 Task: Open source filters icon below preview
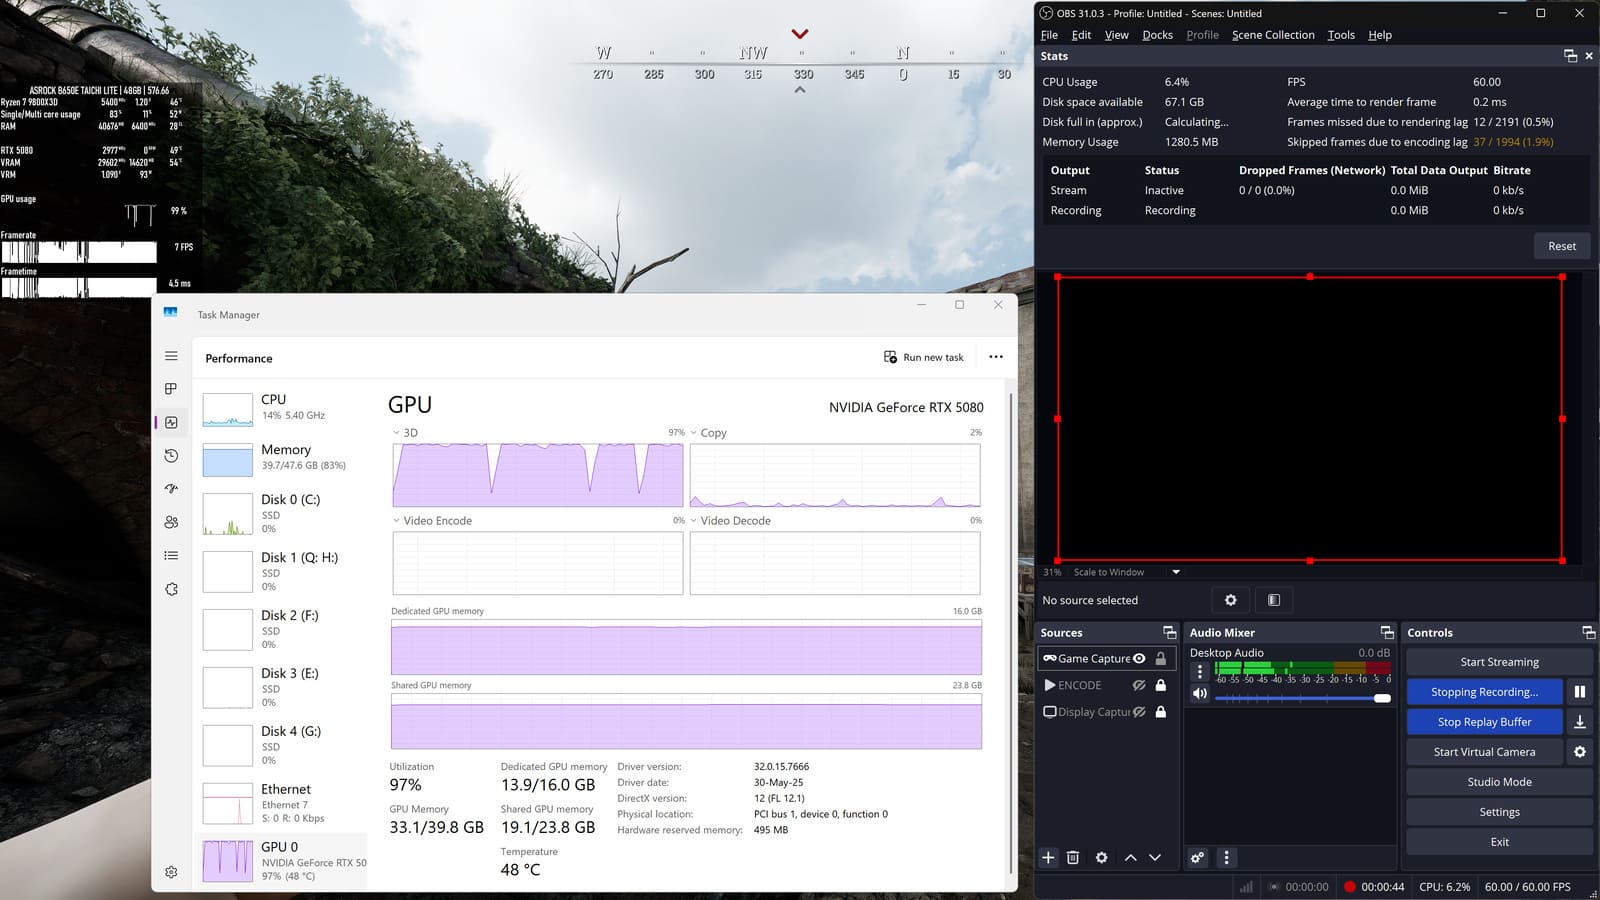point(1273,600)
